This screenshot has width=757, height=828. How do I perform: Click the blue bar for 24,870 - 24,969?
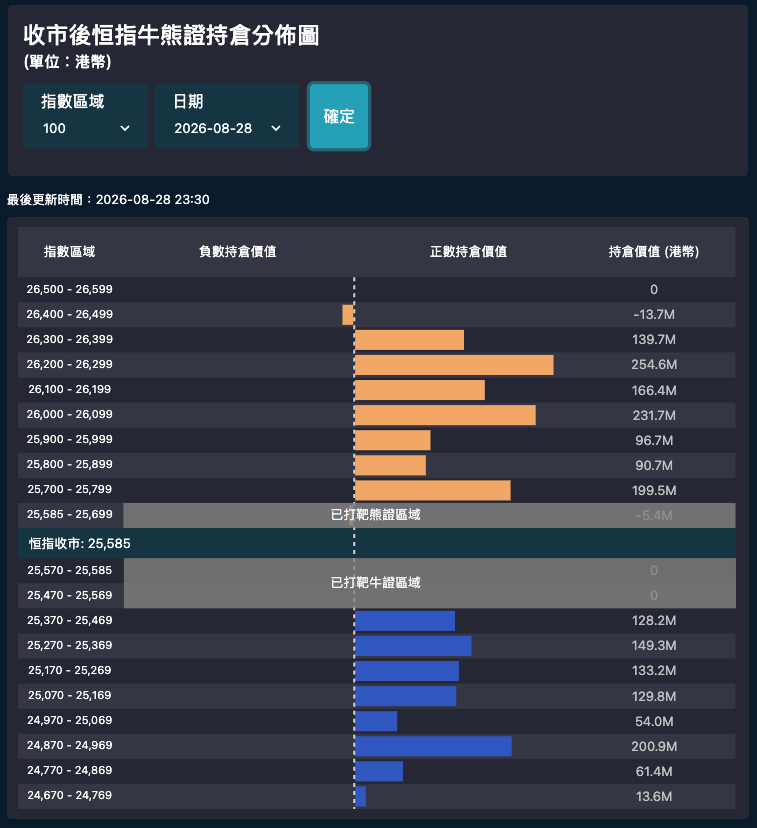pos(433,746)
